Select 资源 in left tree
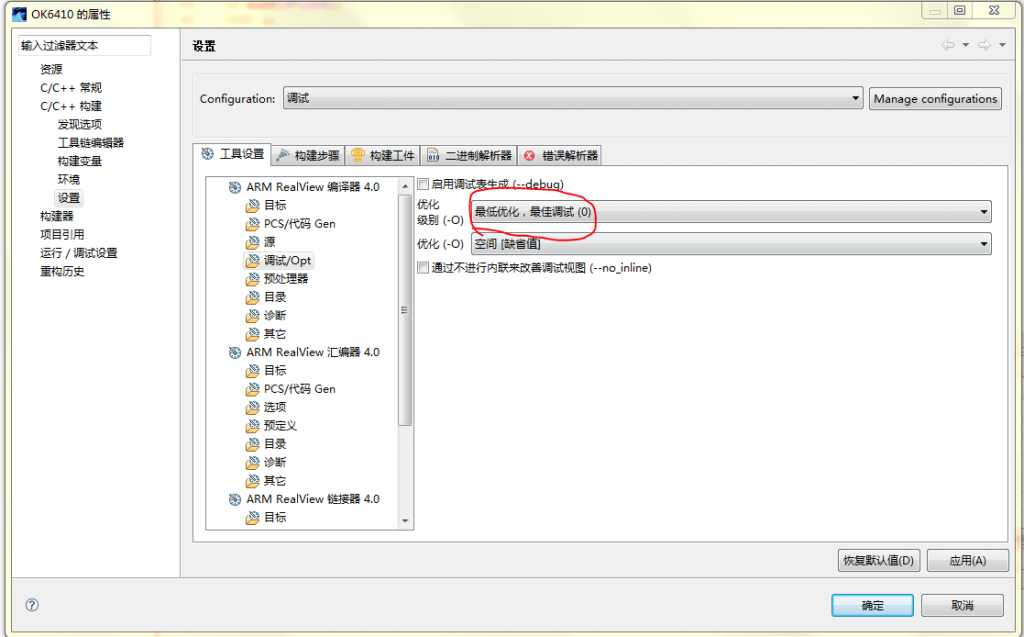The height and width of the screenshot is (637, 1024). click(51, 69)
